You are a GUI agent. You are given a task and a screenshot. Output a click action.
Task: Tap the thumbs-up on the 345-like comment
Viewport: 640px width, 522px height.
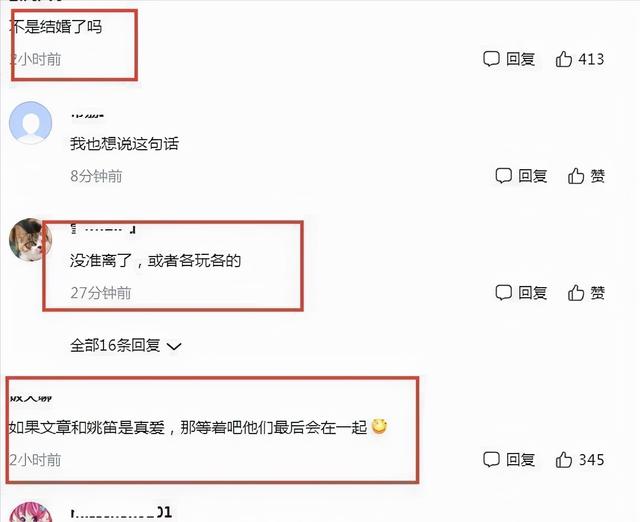563,460
